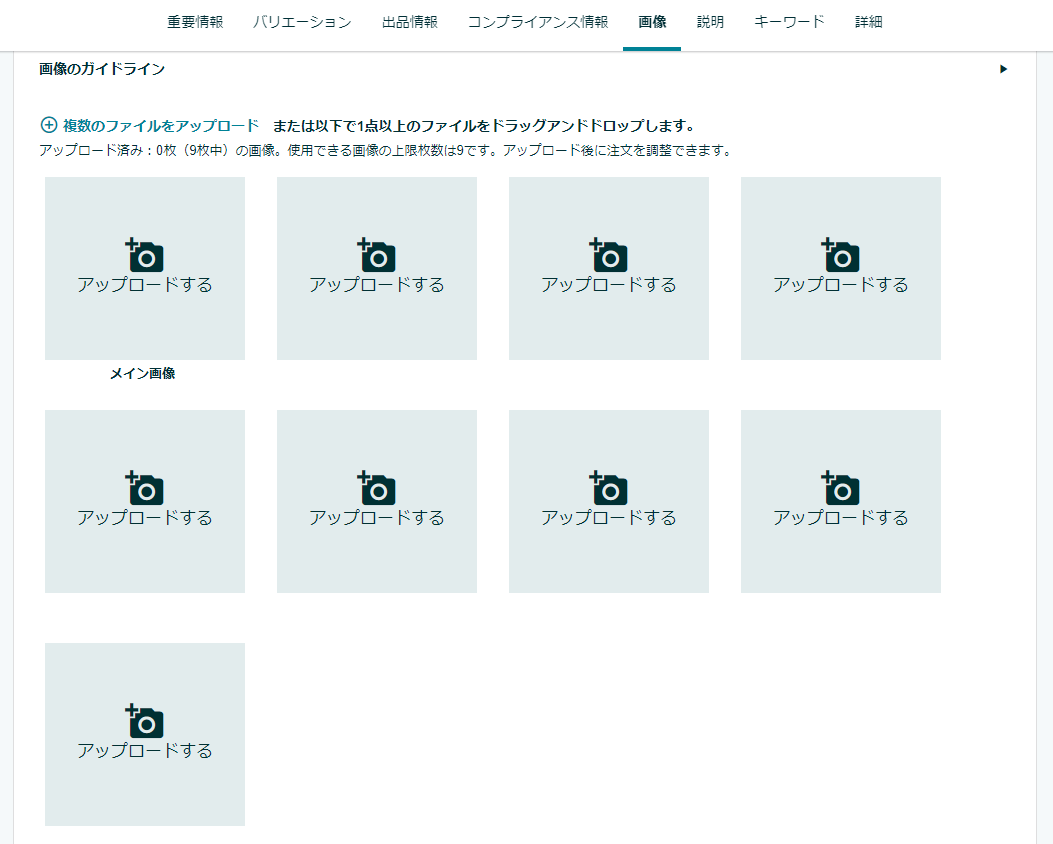Open the 画像のガイドライン section header

tap(102, 70)
